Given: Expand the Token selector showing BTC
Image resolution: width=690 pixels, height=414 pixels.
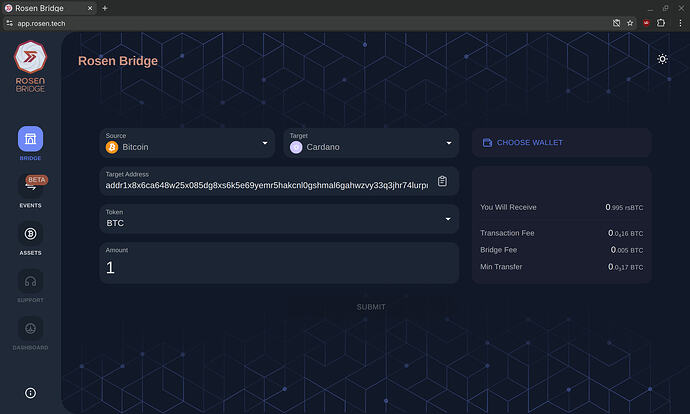Looking at the screenshot, I should pos(278,219).
